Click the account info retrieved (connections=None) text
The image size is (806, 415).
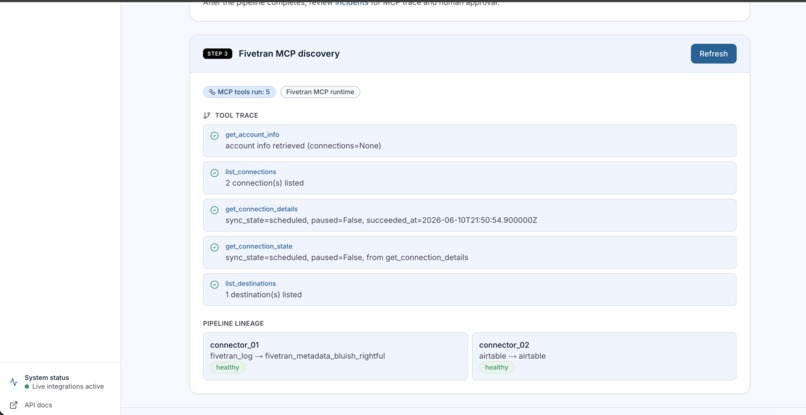tap(303, 146)
